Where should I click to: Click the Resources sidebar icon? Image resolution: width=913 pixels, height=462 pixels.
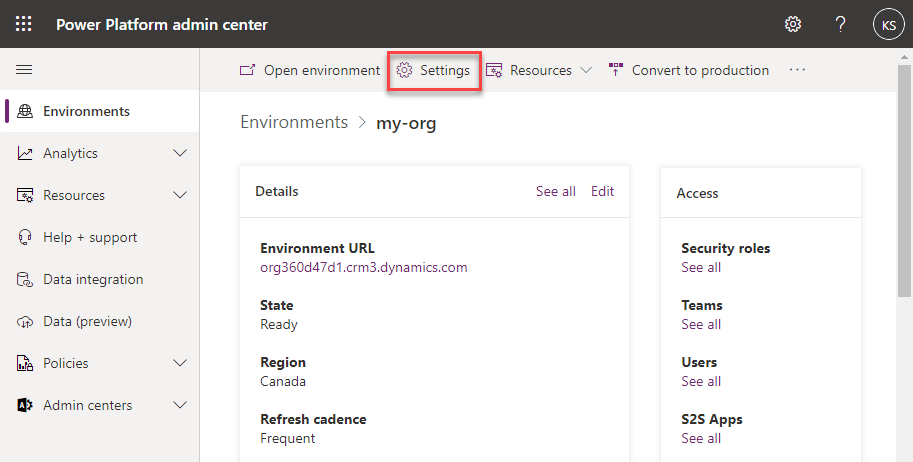click(x=24, y=195)
